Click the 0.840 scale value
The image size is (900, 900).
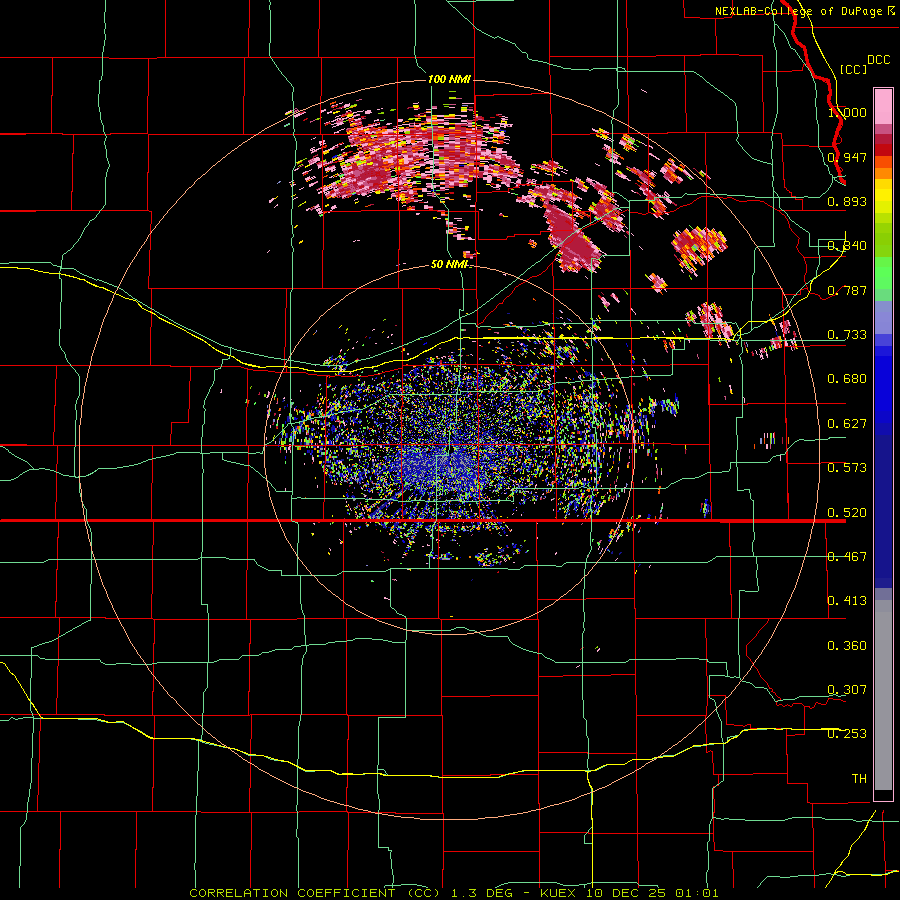pos(847,246)
